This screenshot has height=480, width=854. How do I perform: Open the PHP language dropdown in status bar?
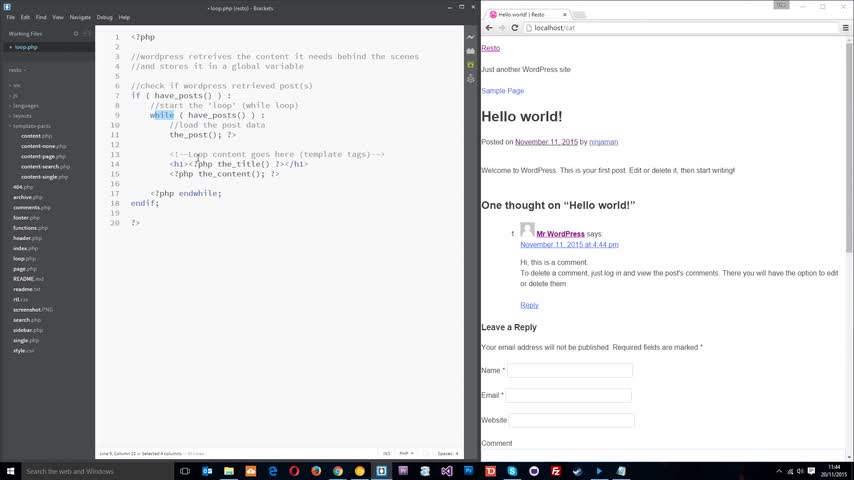click(406, 453)
